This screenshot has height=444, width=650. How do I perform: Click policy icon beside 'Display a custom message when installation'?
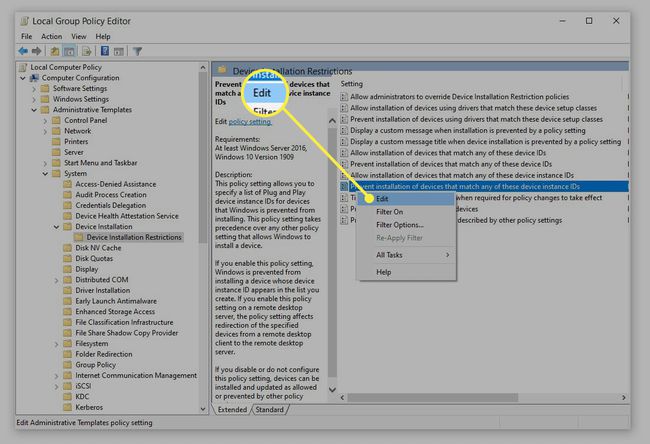click(x=344, y=130)
